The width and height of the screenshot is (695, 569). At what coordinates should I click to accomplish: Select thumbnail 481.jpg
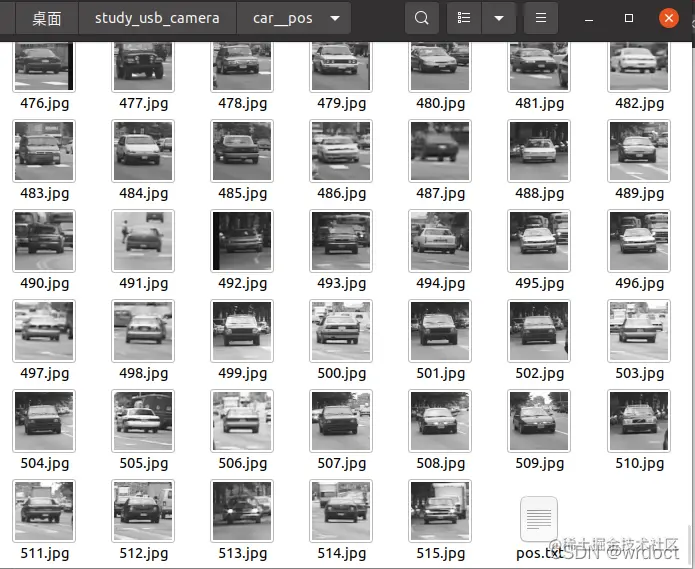tap(539, 66)
